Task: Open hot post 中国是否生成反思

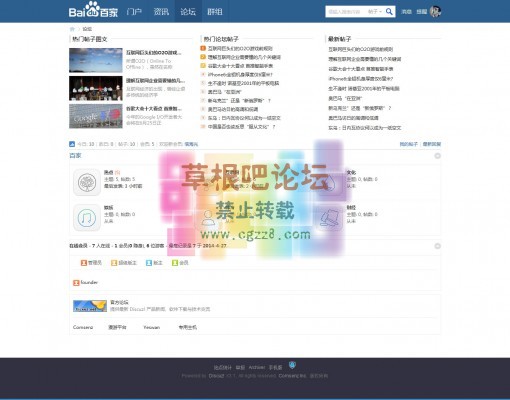Action: click(242, 127)
